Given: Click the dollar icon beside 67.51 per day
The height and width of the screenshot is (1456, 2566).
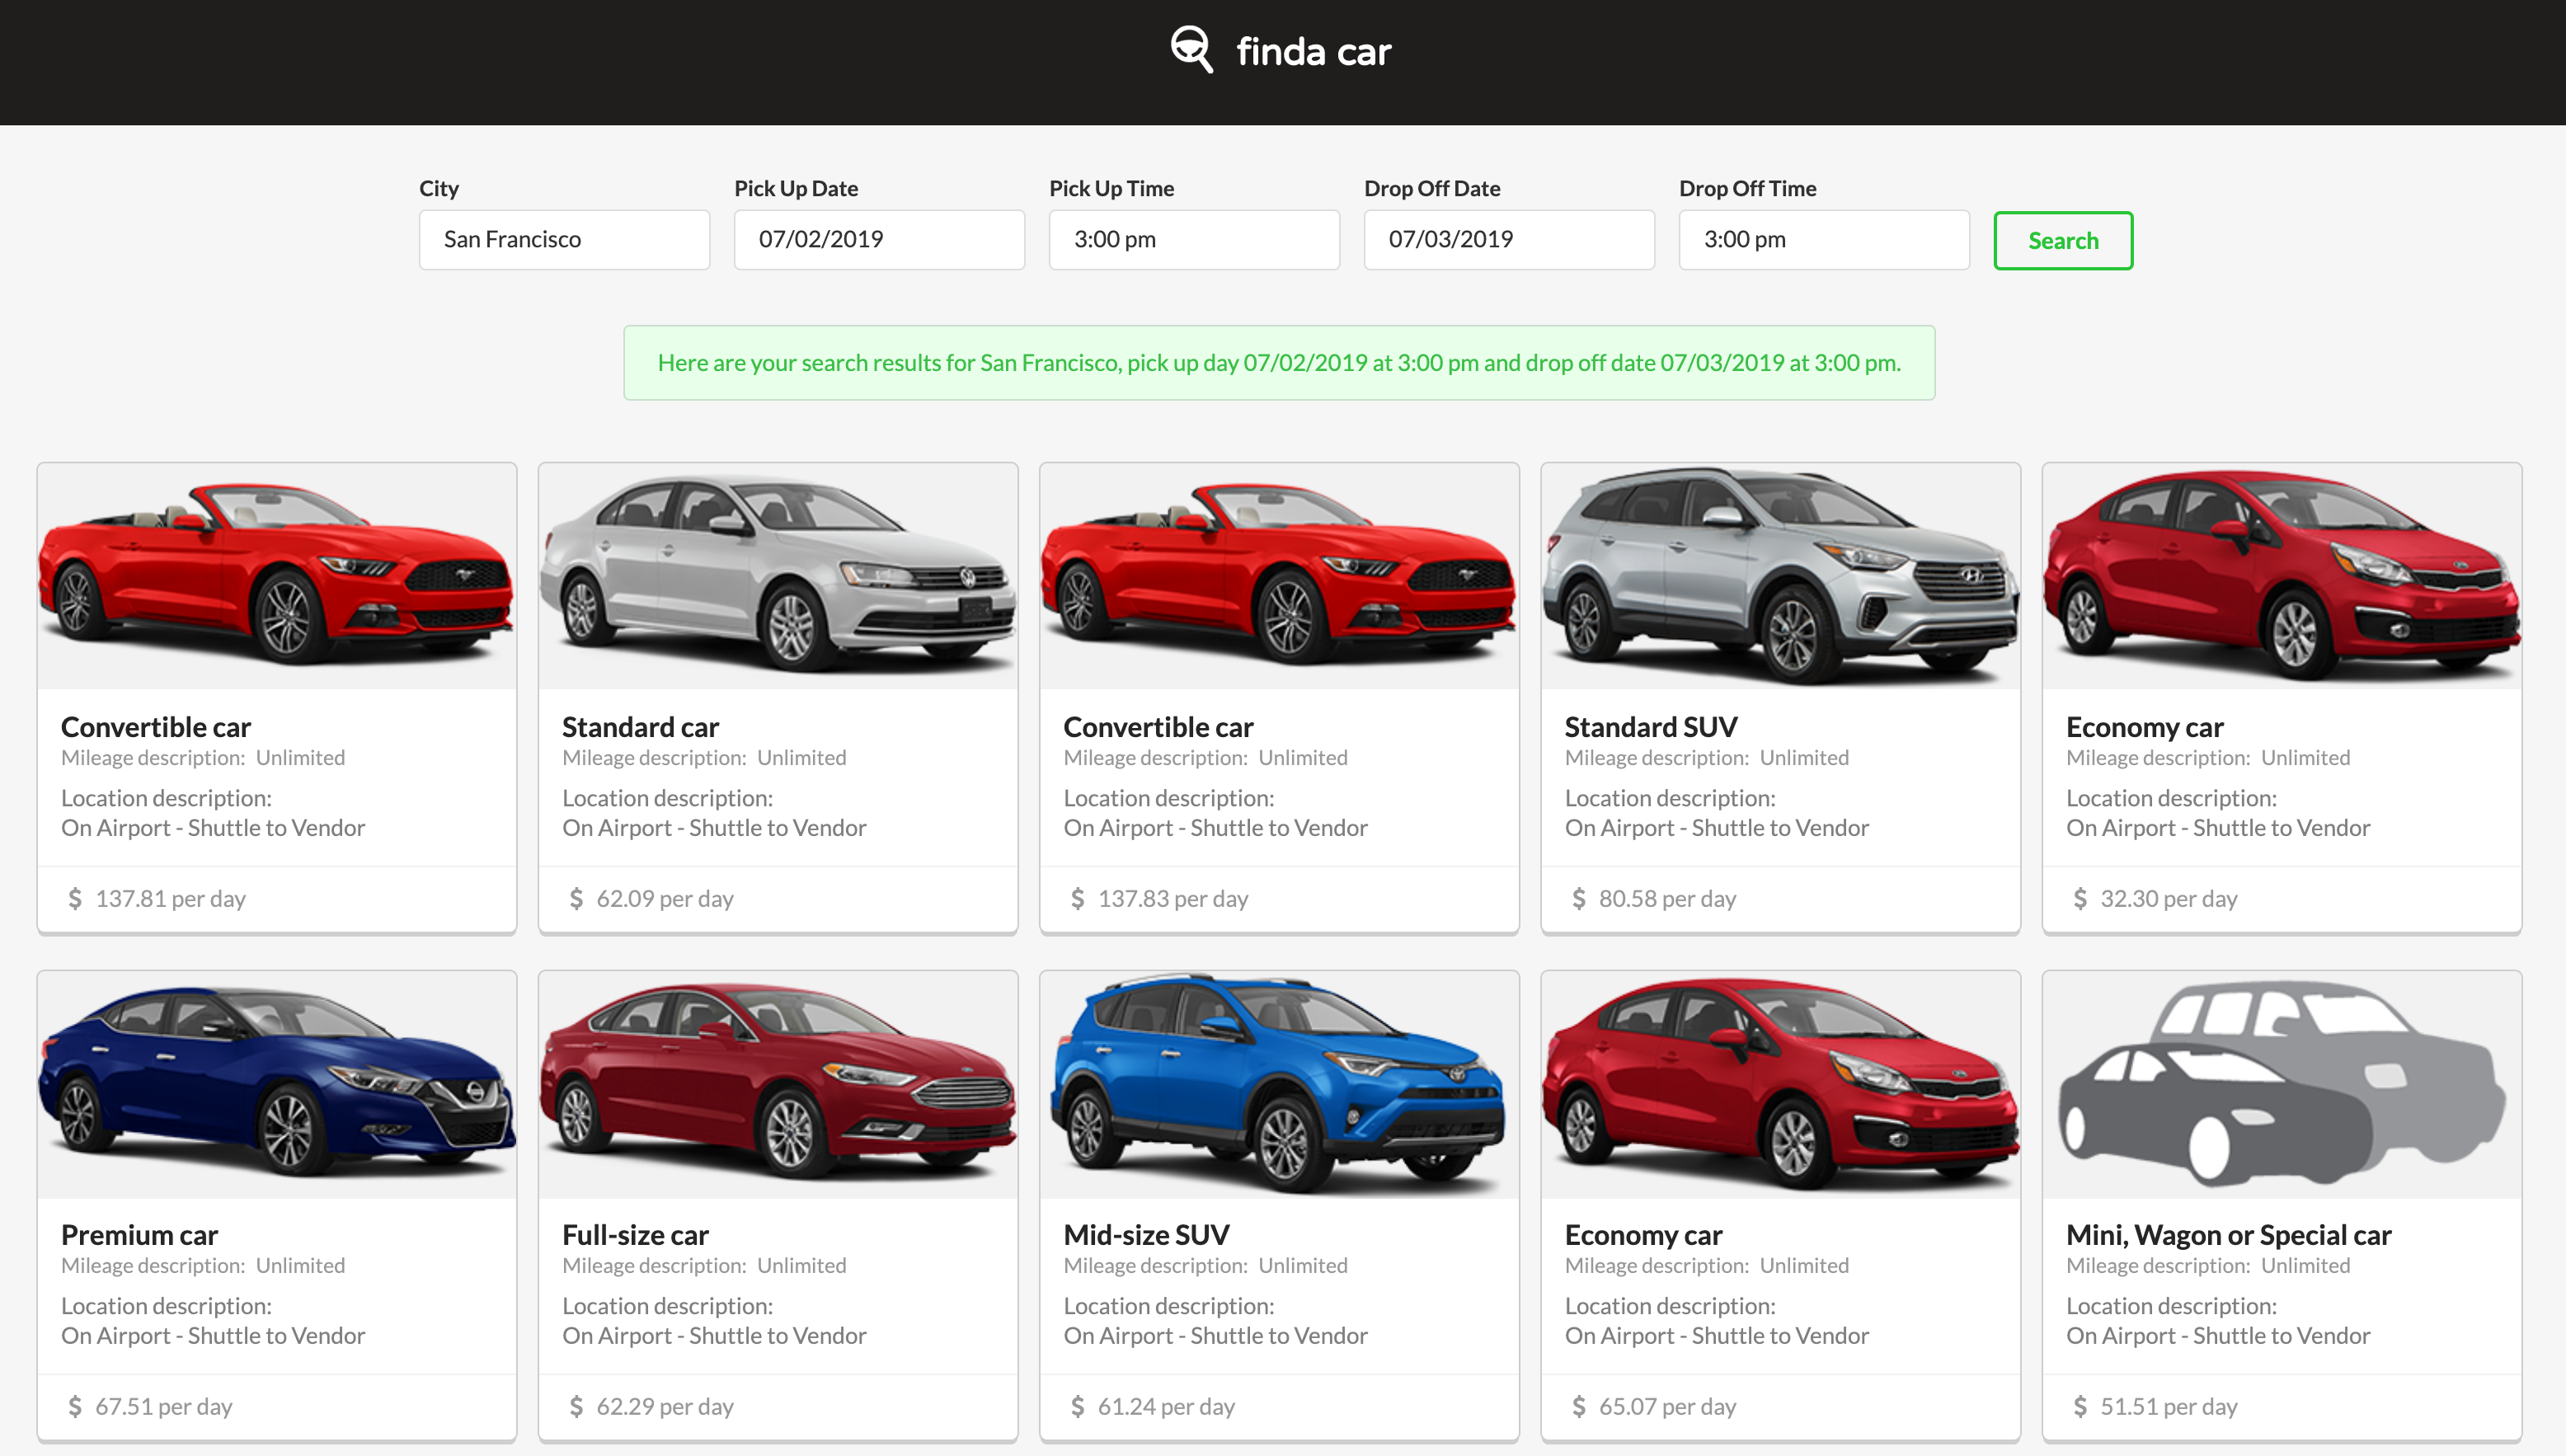Looking at the screenshot, I should [75, 1406].
